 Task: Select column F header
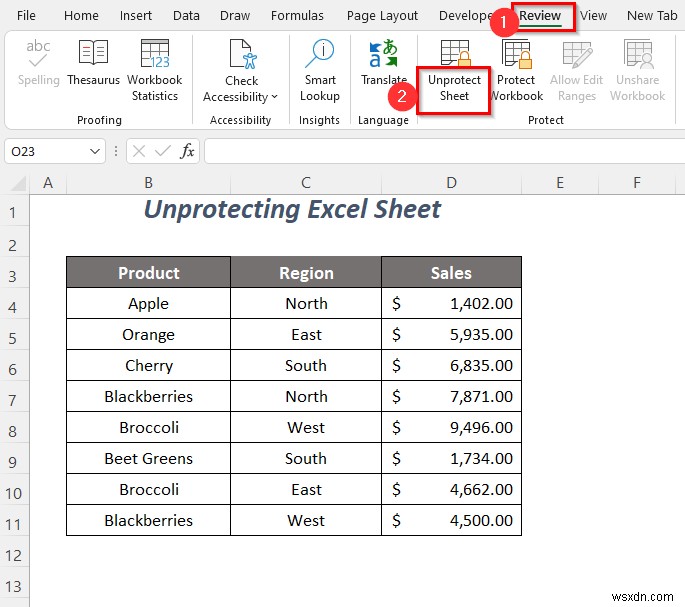637,183
